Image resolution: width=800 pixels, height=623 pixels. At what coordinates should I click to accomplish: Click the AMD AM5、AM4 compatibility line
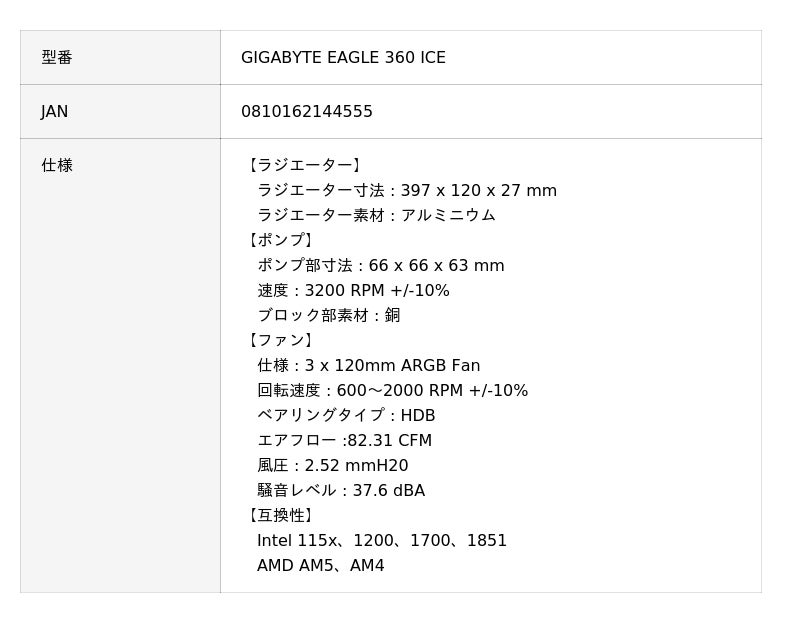pos(321,566)
